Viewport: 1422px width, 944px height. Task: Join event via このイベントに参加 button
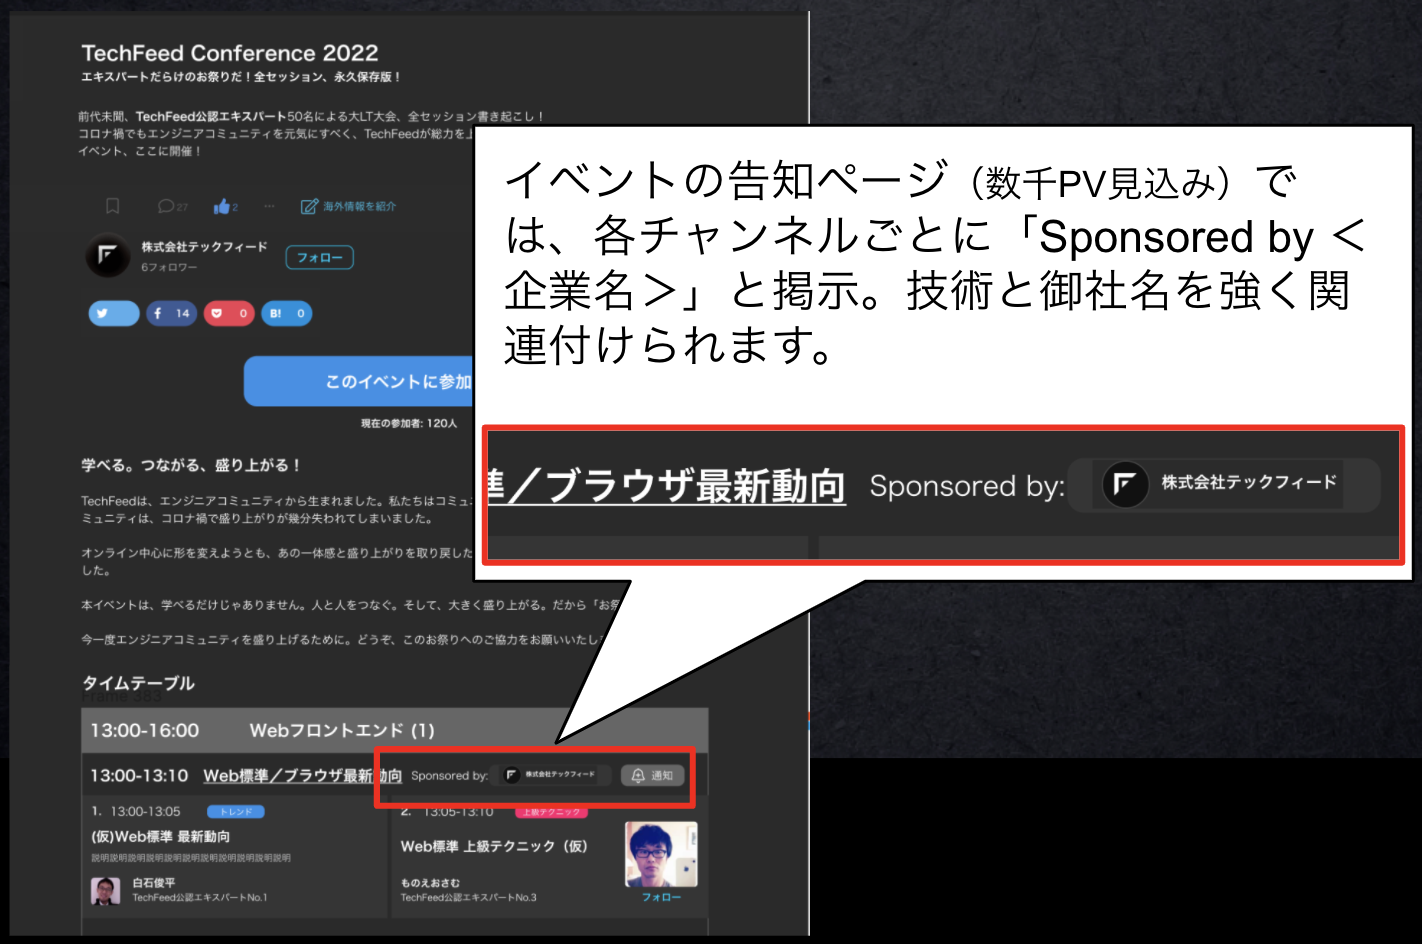(359, 381)
